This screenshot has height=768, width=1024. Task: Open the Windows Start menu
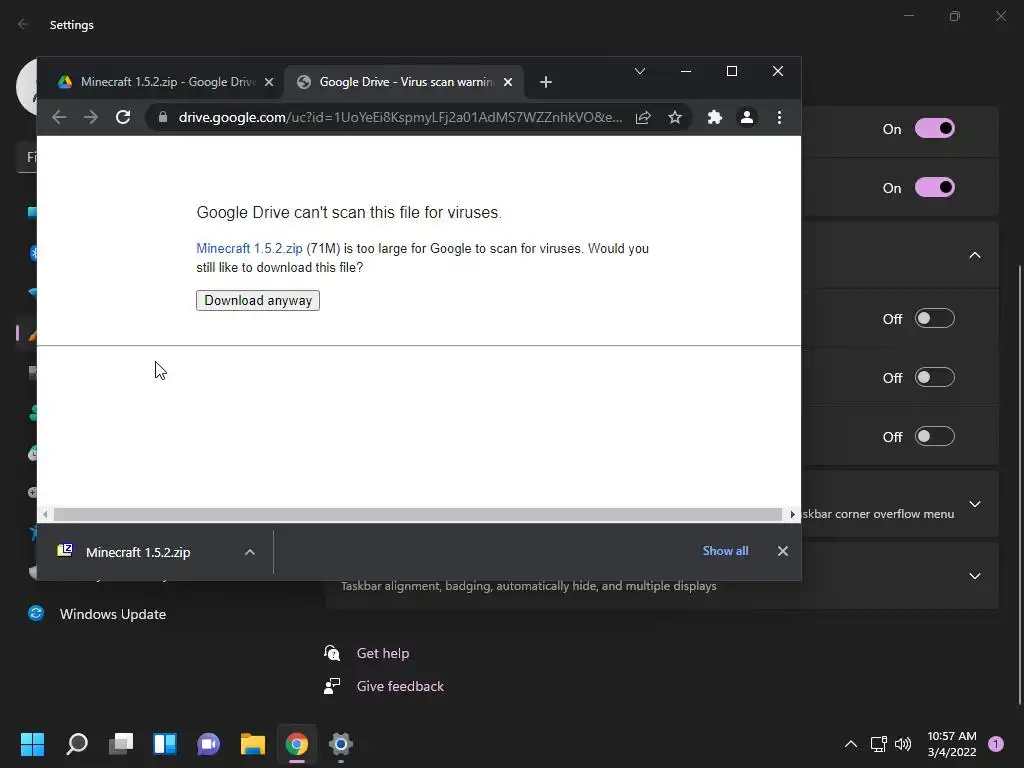[x=33, y=744]
